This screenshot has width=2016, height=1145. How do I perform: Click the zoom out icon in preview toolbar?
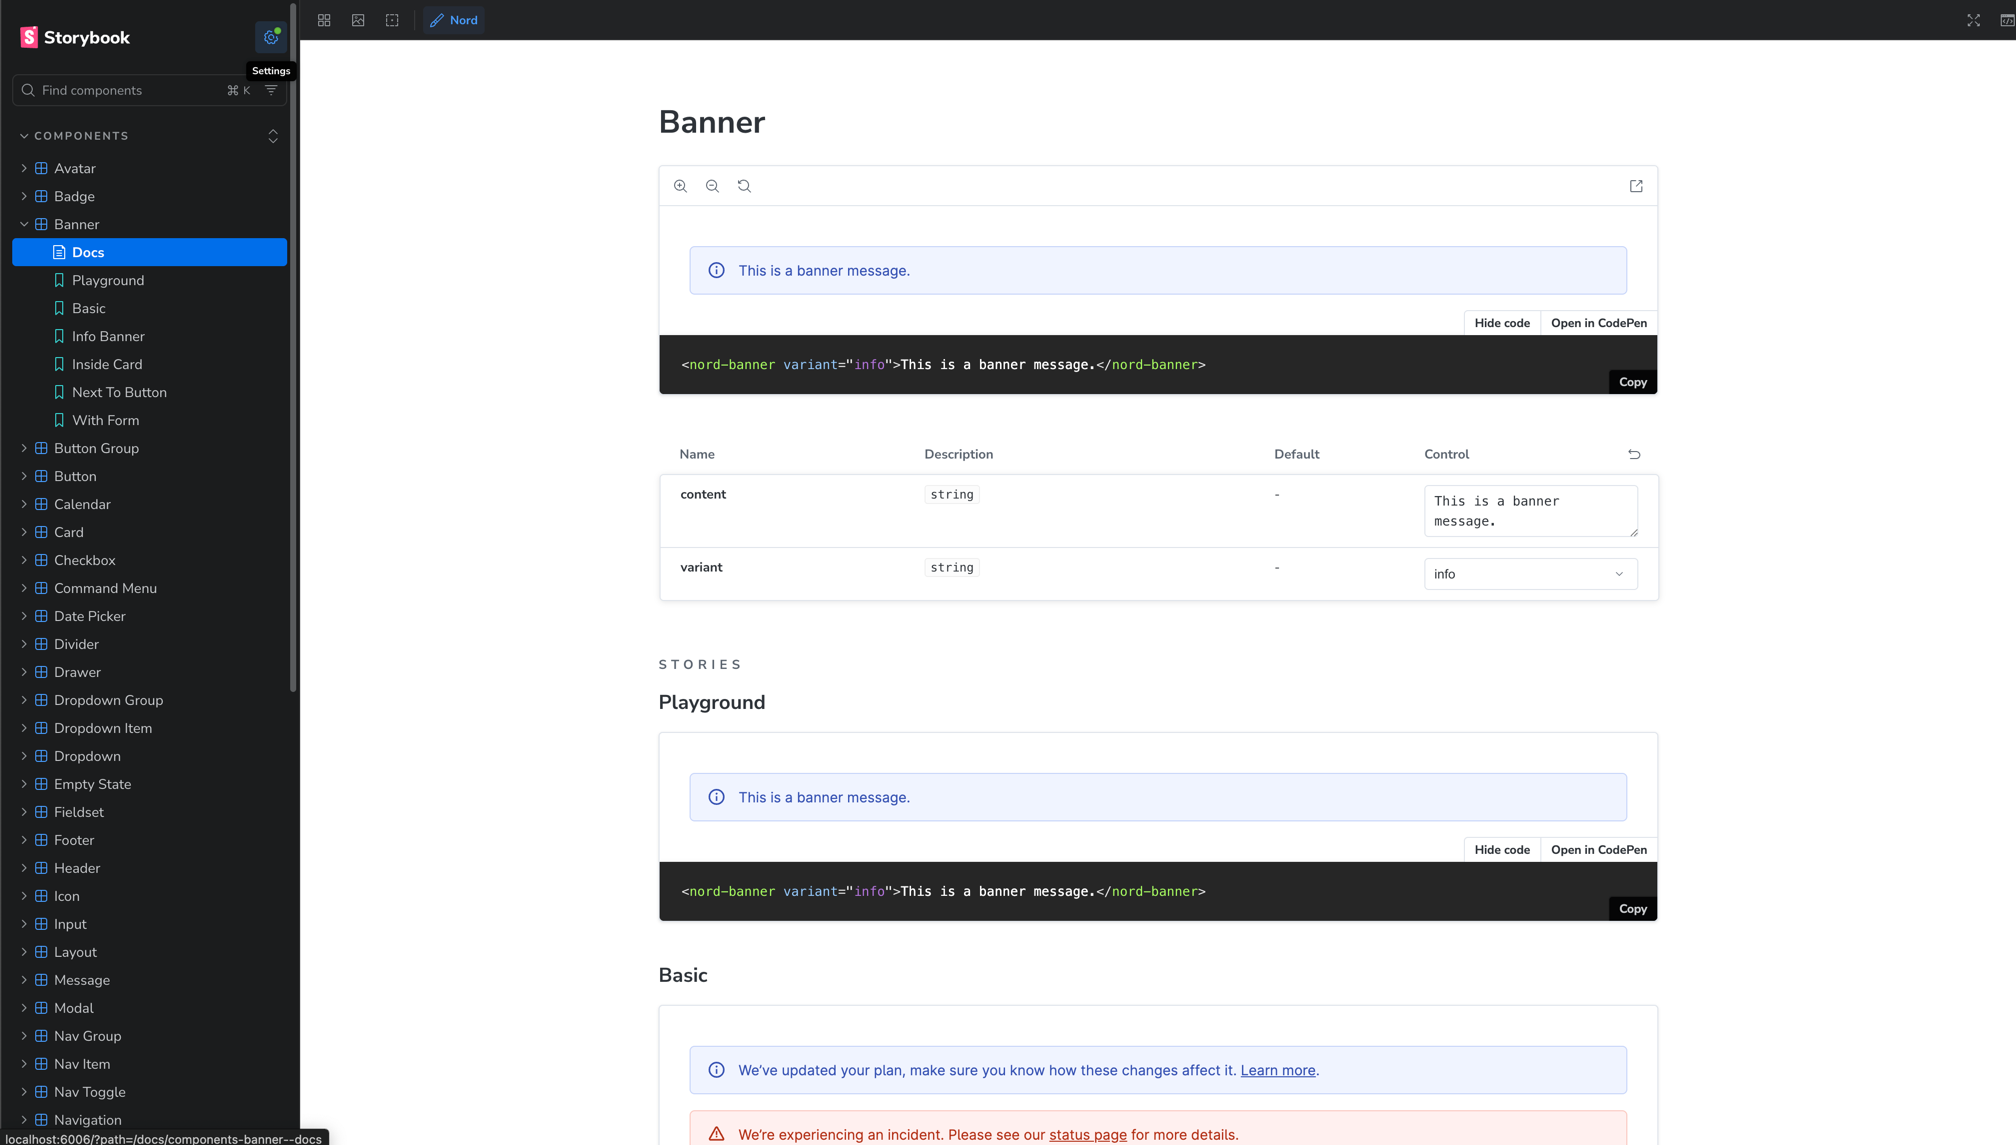[x=712, y=186]
